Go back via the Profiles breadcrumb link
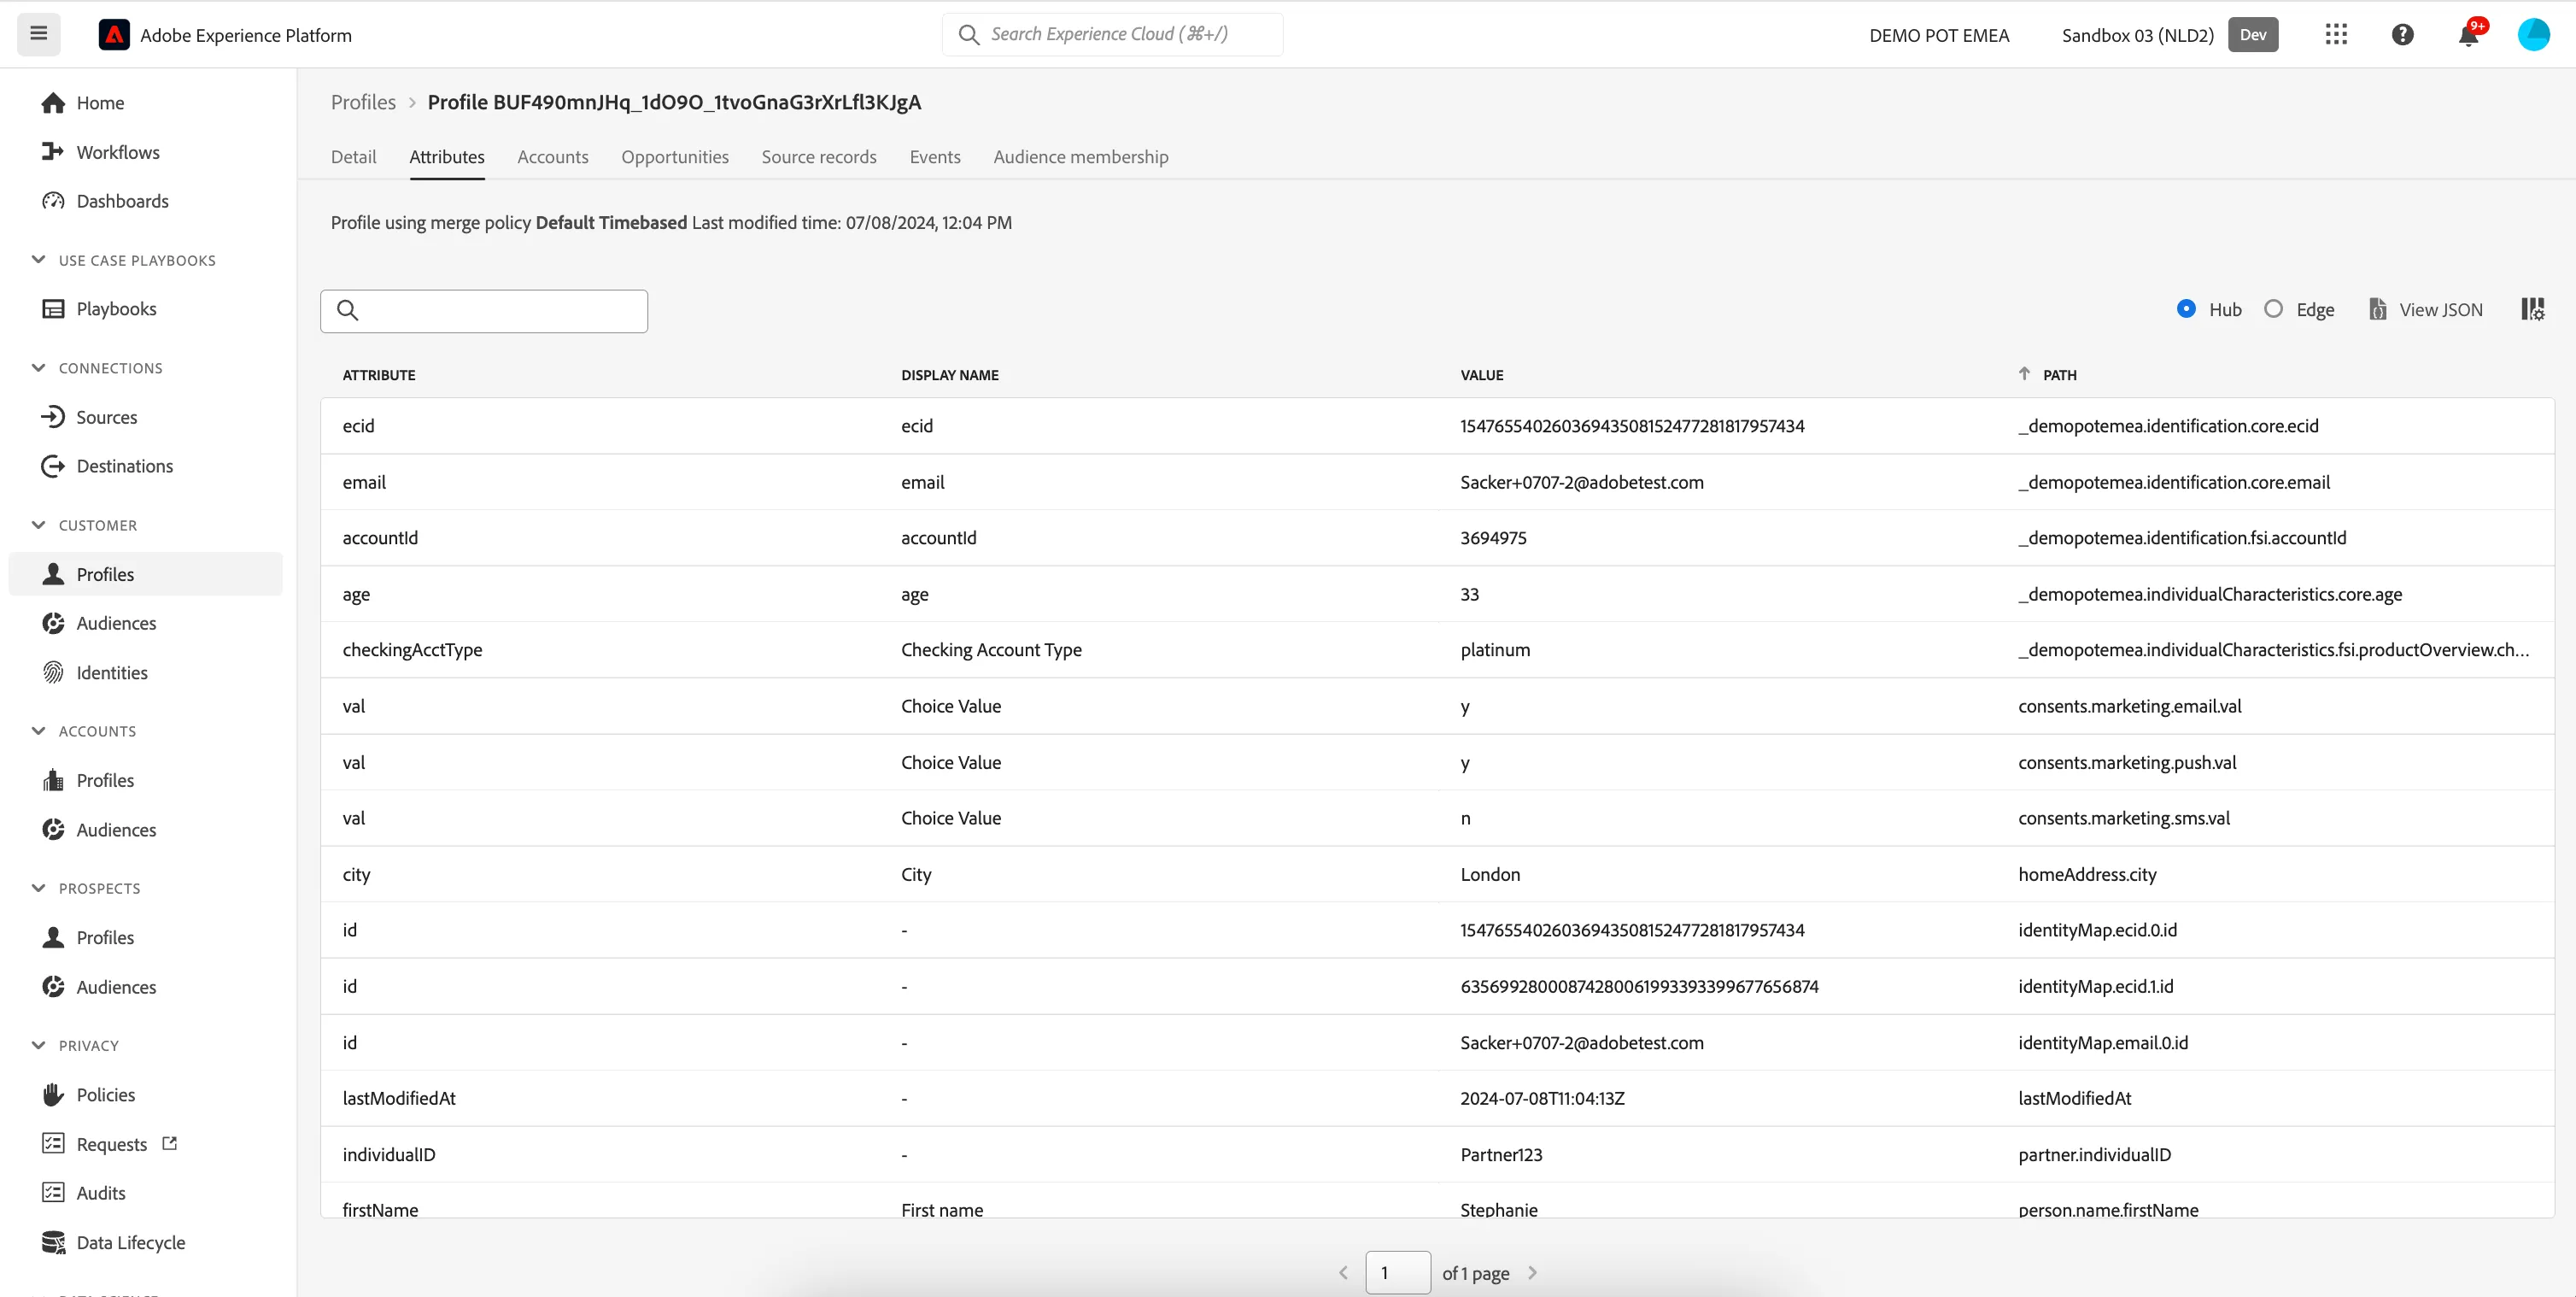Screen dimensions: 2576x1297 (x=363, y=102)
